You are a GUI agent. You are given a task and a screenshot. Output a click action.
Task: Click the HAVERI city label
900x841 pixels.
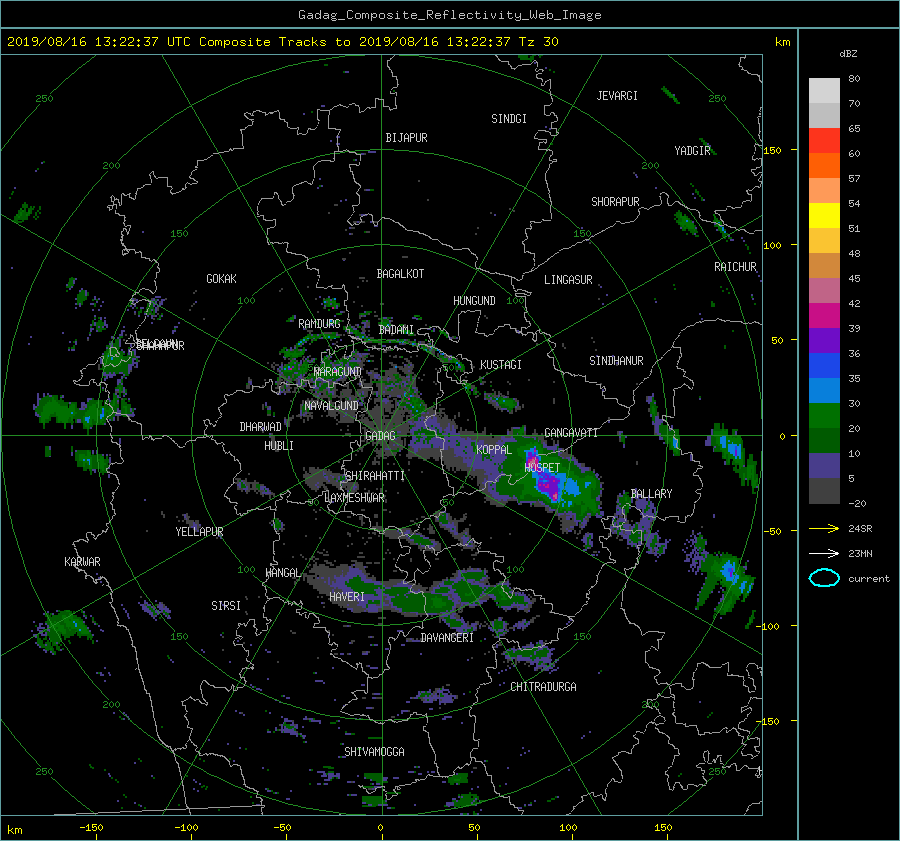coord(347,597)
